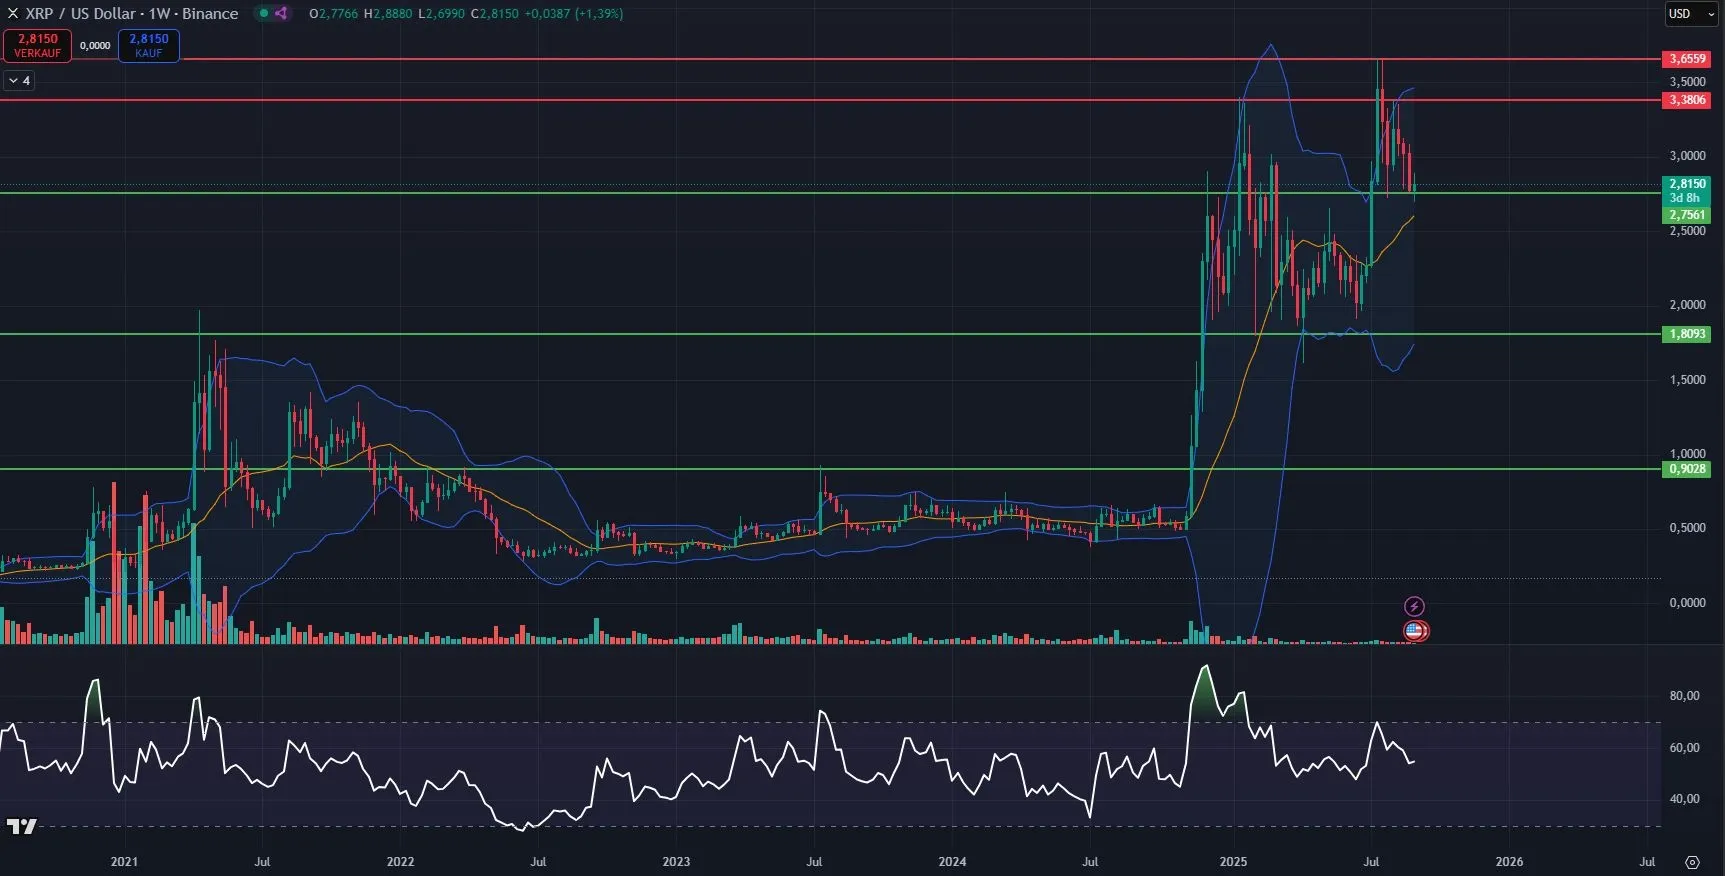1725x876 pixels.
Task: Click the 0,0000 price axis value
Action: click(1687, 603)
